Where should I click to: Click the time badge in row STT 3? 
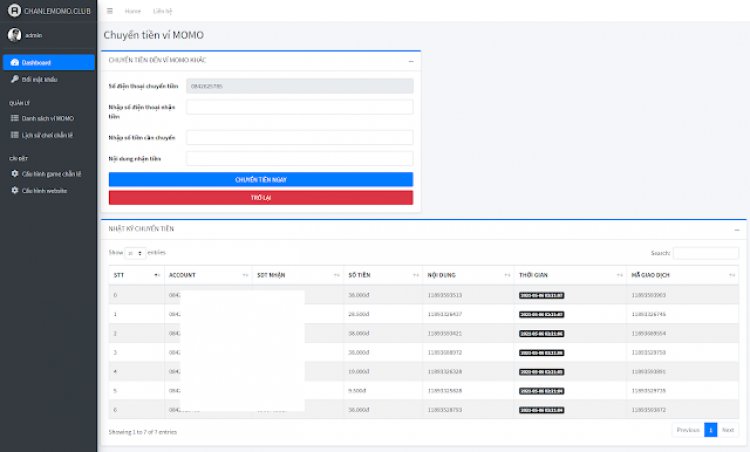(x=541, y=353)
